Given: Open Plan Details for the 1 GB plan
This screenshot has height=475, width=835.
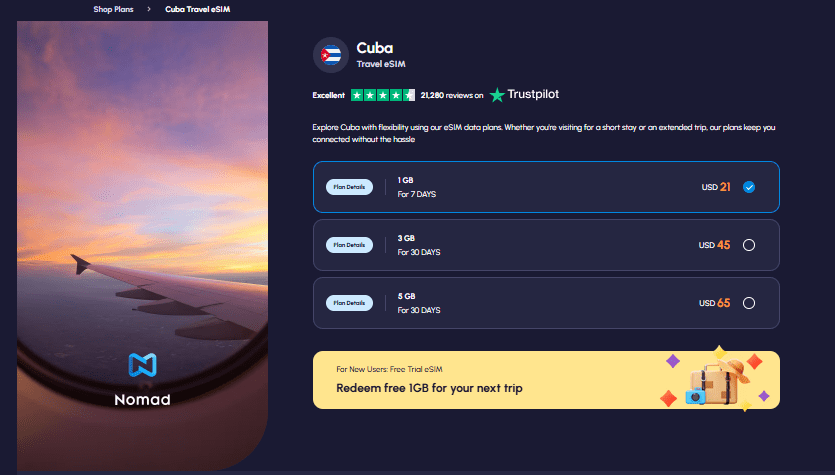Looking at the screenshot, I should [349, 187].
